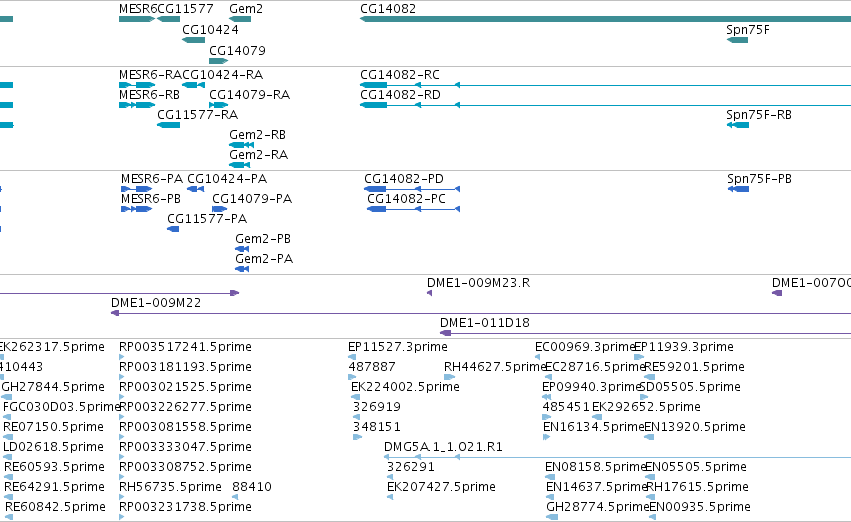The image size is (851, 522).
Task: Select BAC clone DME1-009M22 label
Action: (156, 303)
